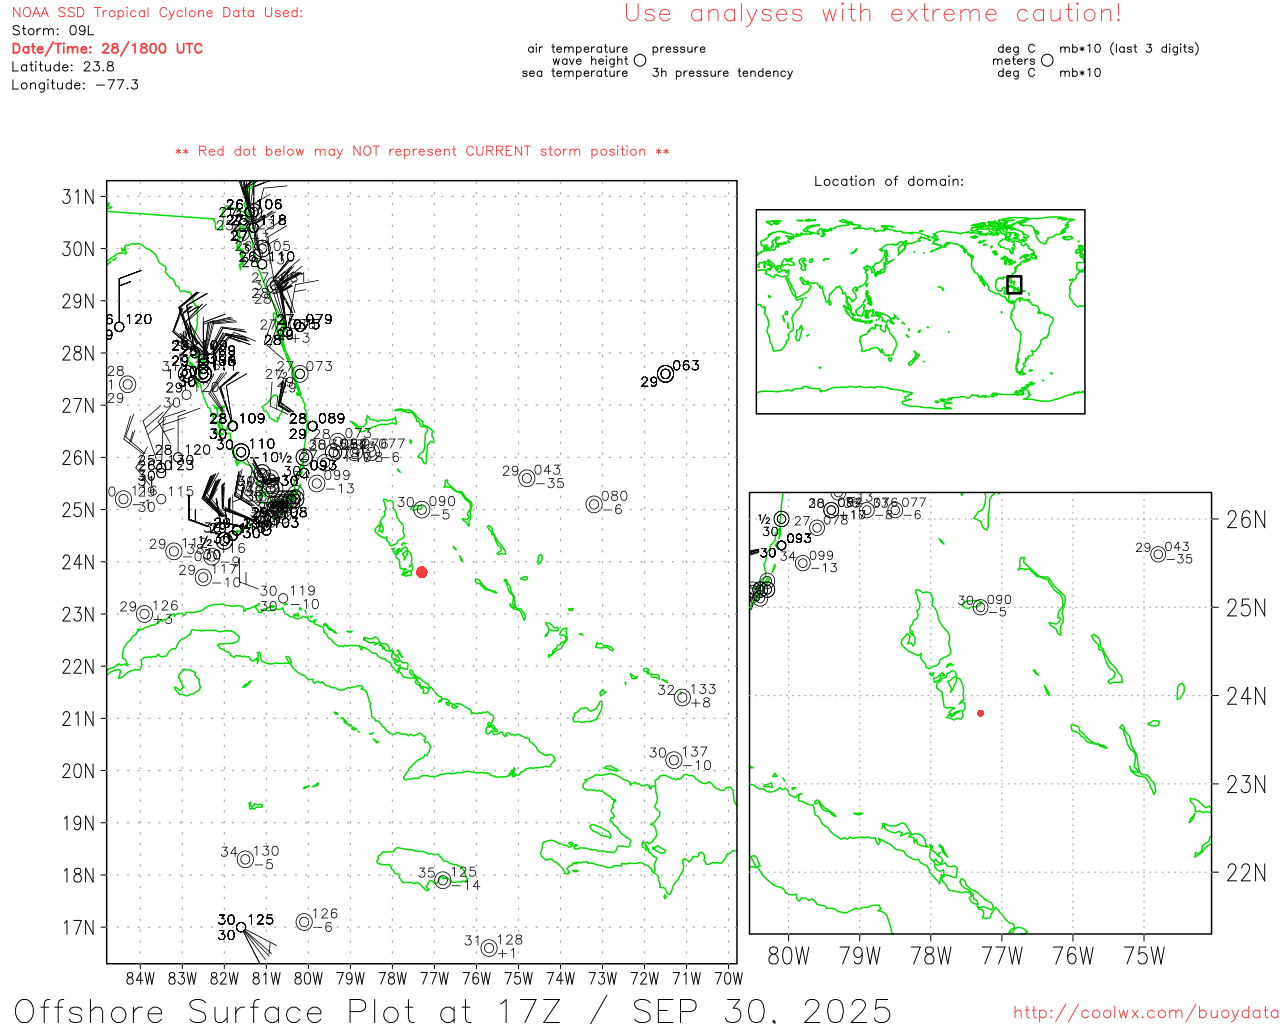This screenshot has height=1024, width=1280.
Task: Select the 'Storm: 09L' text
Action: pos(52,31)
